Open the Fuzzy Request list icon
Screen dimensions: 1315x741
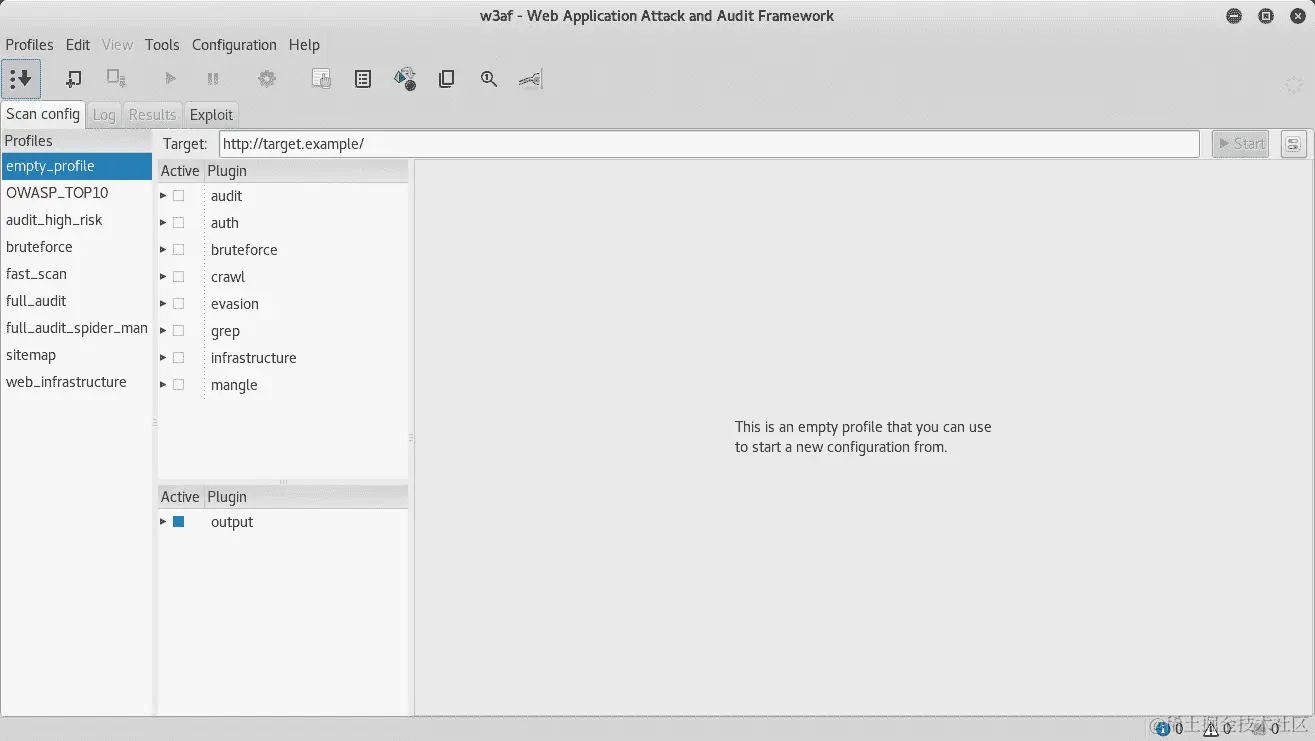363,79
